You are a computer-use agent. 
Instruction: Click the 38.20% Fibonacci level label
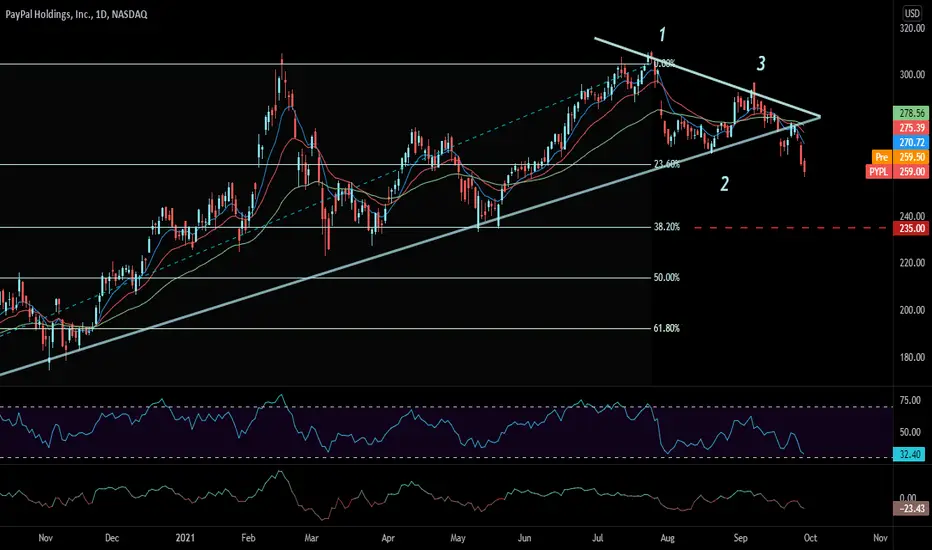point(667,227)
